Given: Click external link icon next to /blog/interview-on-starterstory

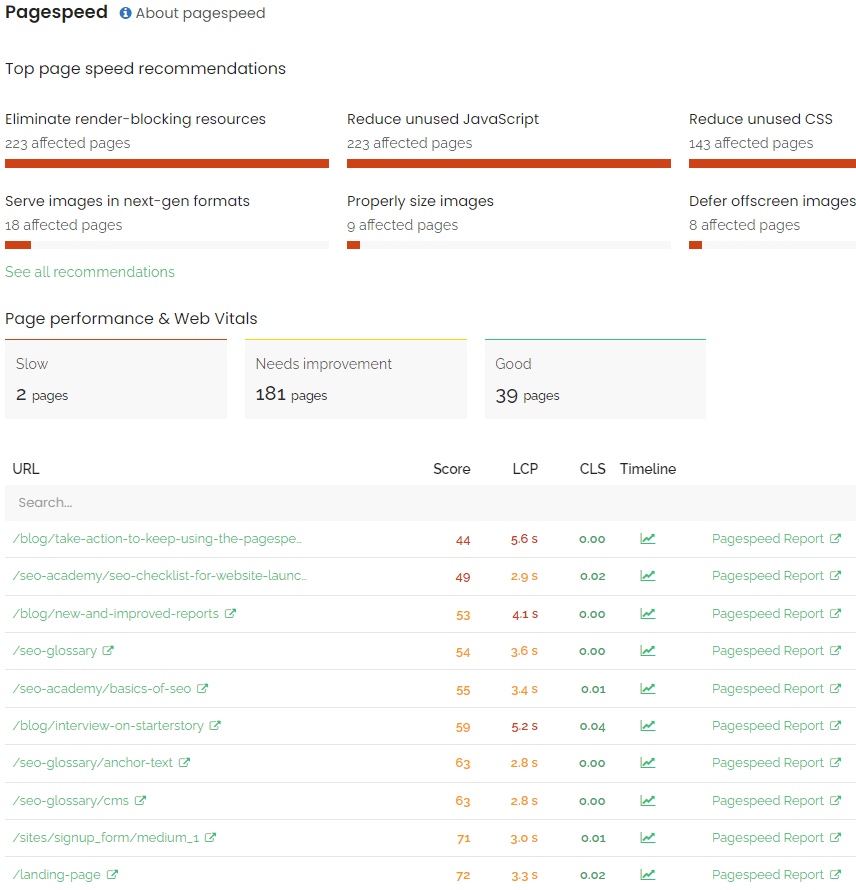Looking at the screenshot, I should [x=215, y=725].
